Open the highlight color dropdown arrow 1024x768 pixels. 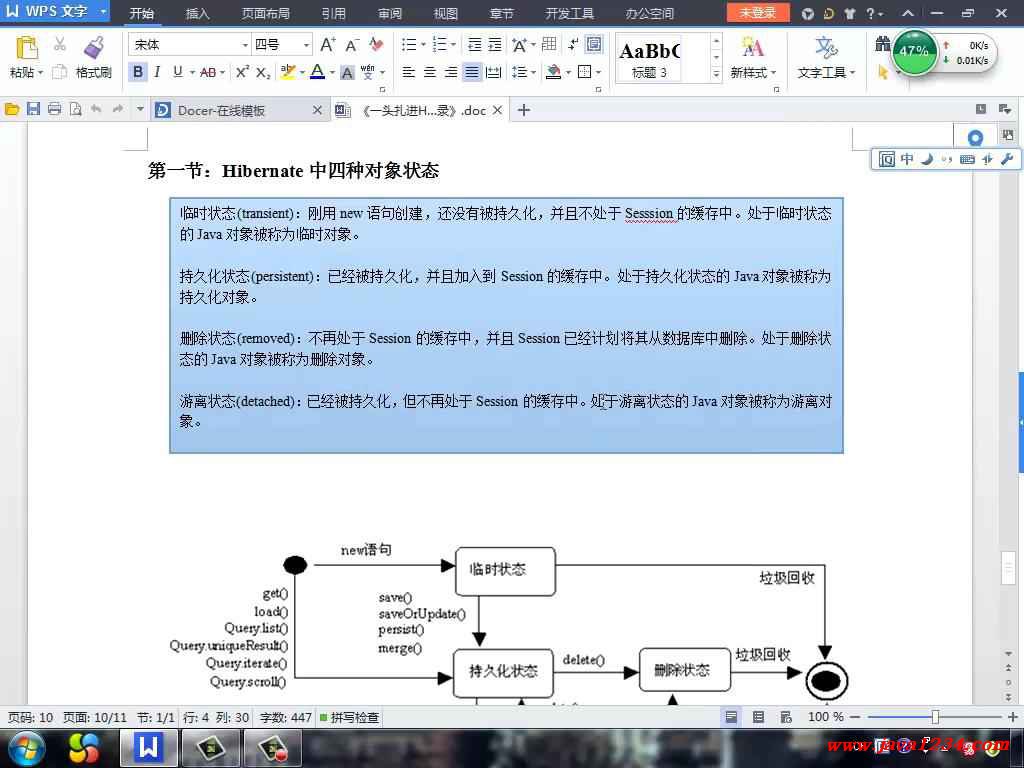(302, 72)
